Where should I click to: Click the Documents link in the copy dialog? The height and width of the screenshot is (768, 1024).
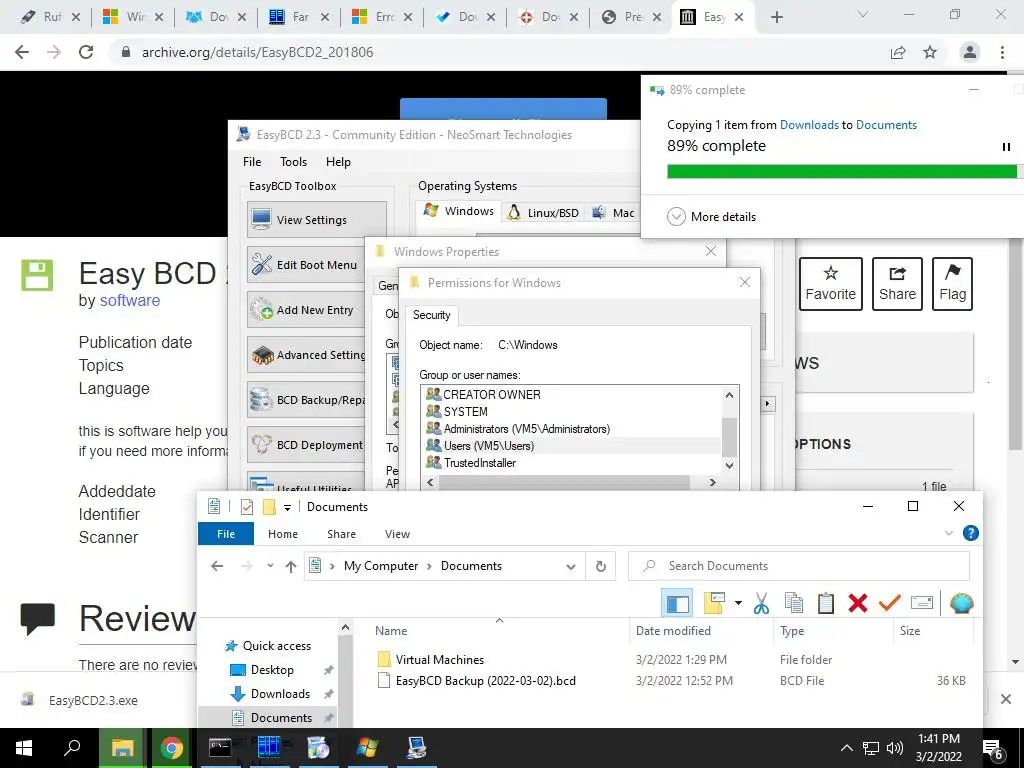pos(886,125)
